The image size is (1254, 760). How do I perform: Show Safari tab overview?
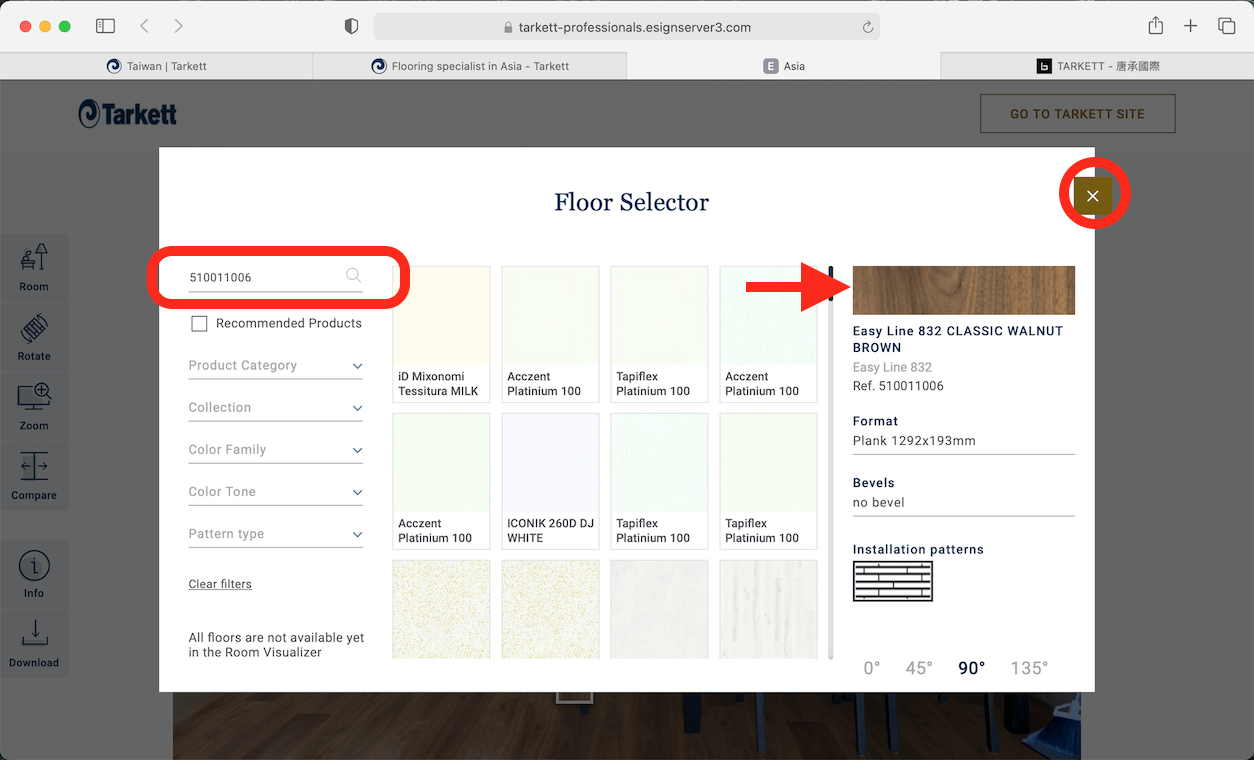[1226, 27]
